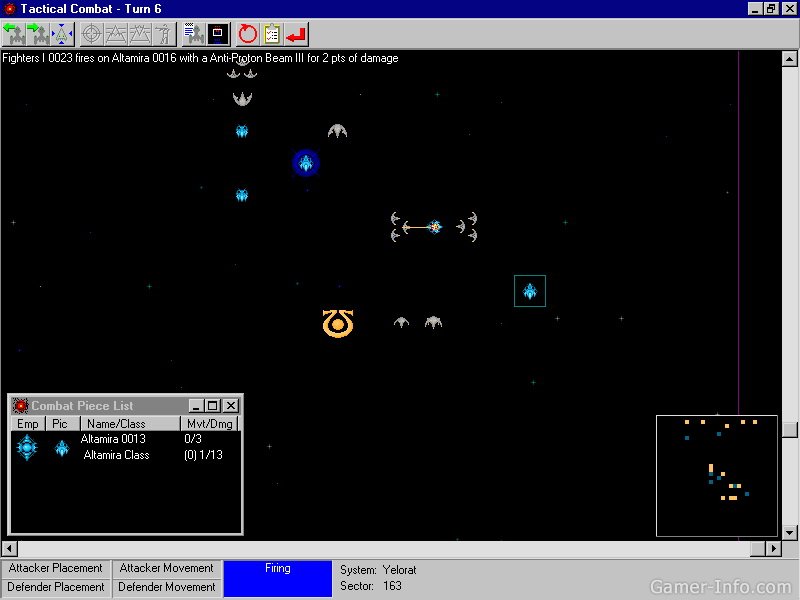Click the red circular retreat icon
This screenshot has height=600, width=800.
[247, 33]
